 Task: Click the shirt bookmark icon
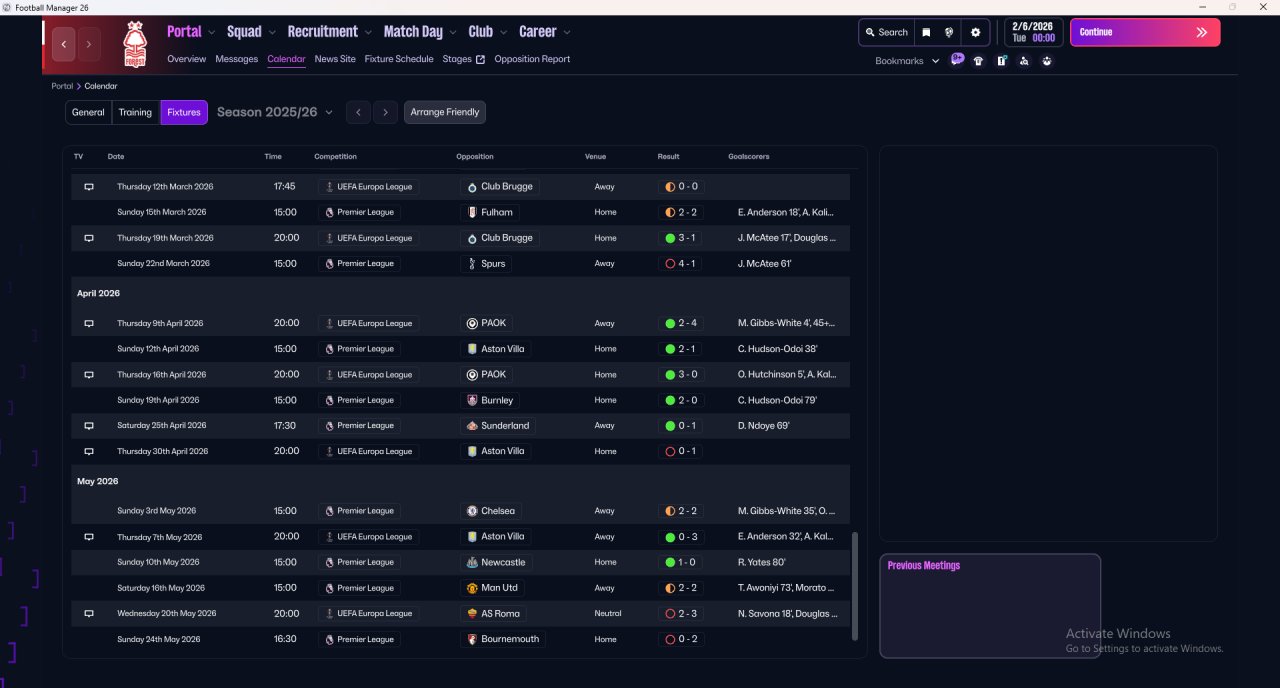tap(978, 61)
